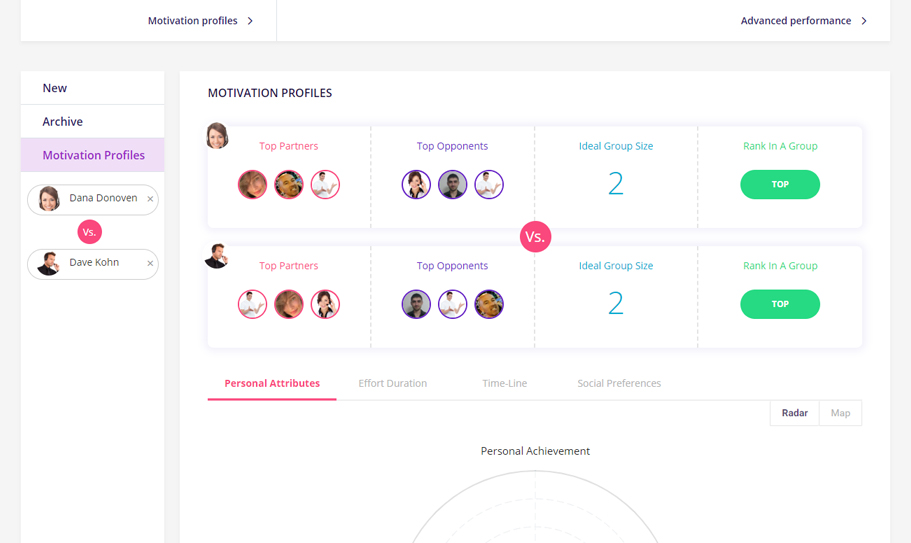
Task: Click Dave Kohn's avatar in sidebar chip
Action: tap(49, 264)
